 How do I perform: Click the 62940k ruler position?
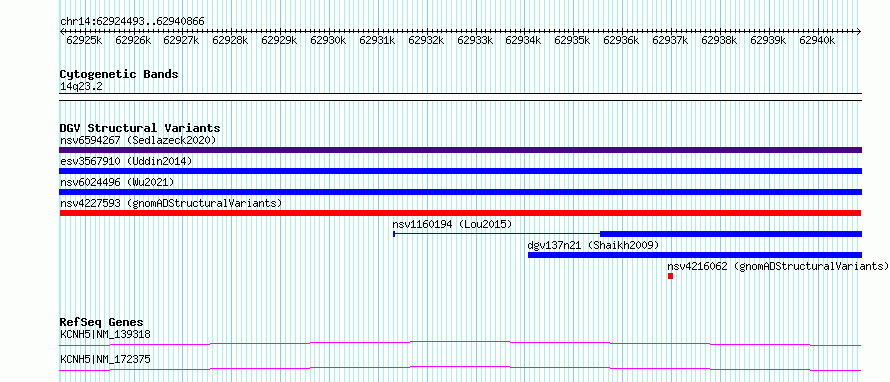[x=817, y=40]
